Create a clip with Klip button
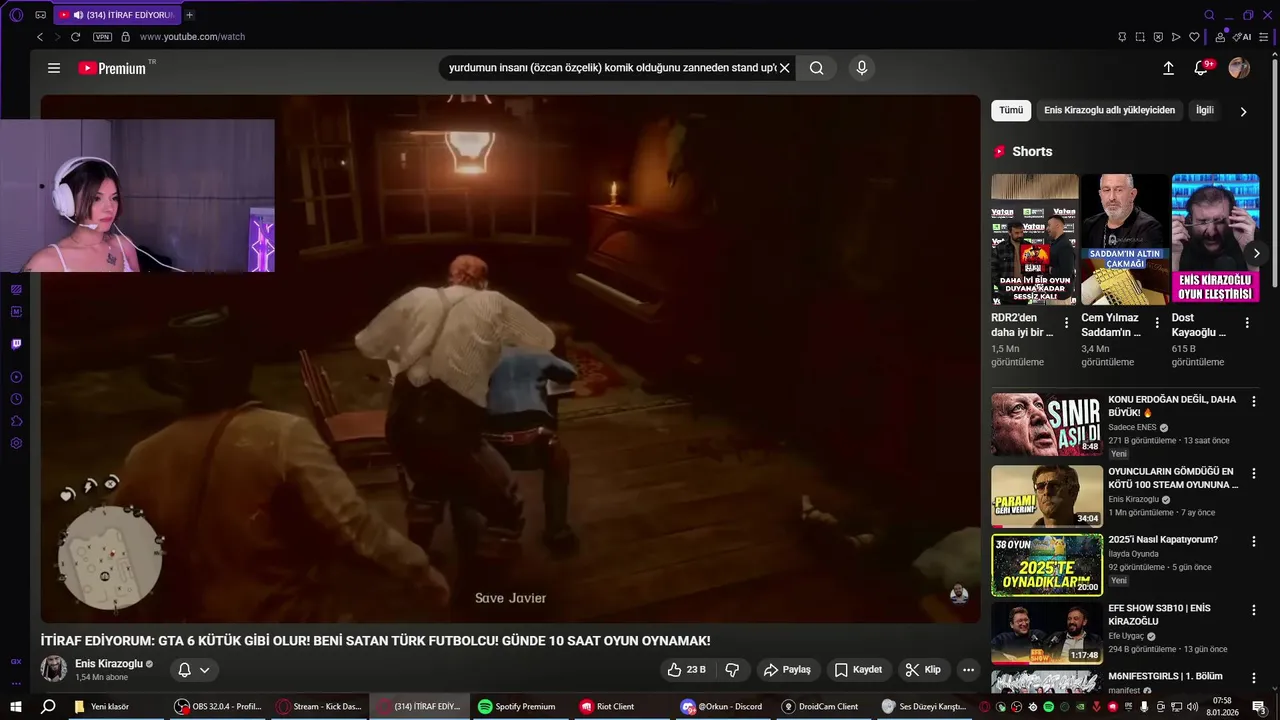The width and height of the screenshot is (1280, 720). pos(923,670)
